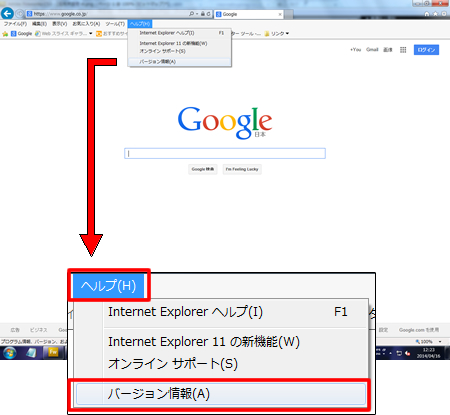450x415 pixels.
Task: Open the ファイル(F) menu
Action: pyautogui.click(x=15, y=24)
